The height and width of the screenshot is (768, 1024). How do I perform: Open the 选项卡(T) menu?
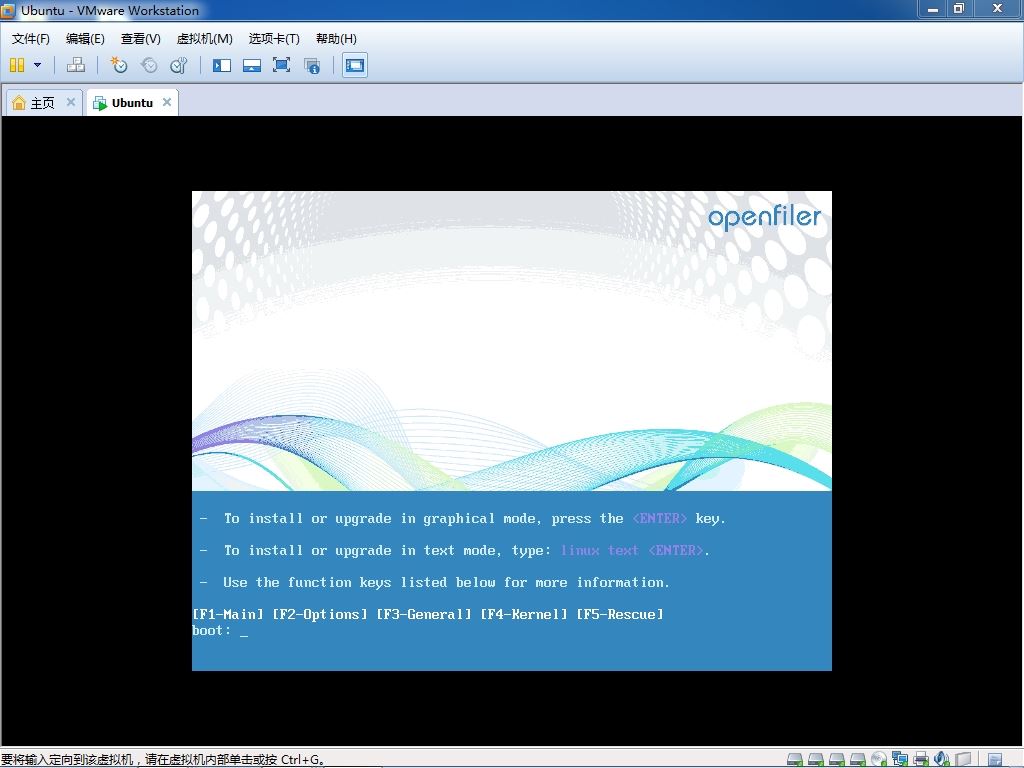(274, 39)
